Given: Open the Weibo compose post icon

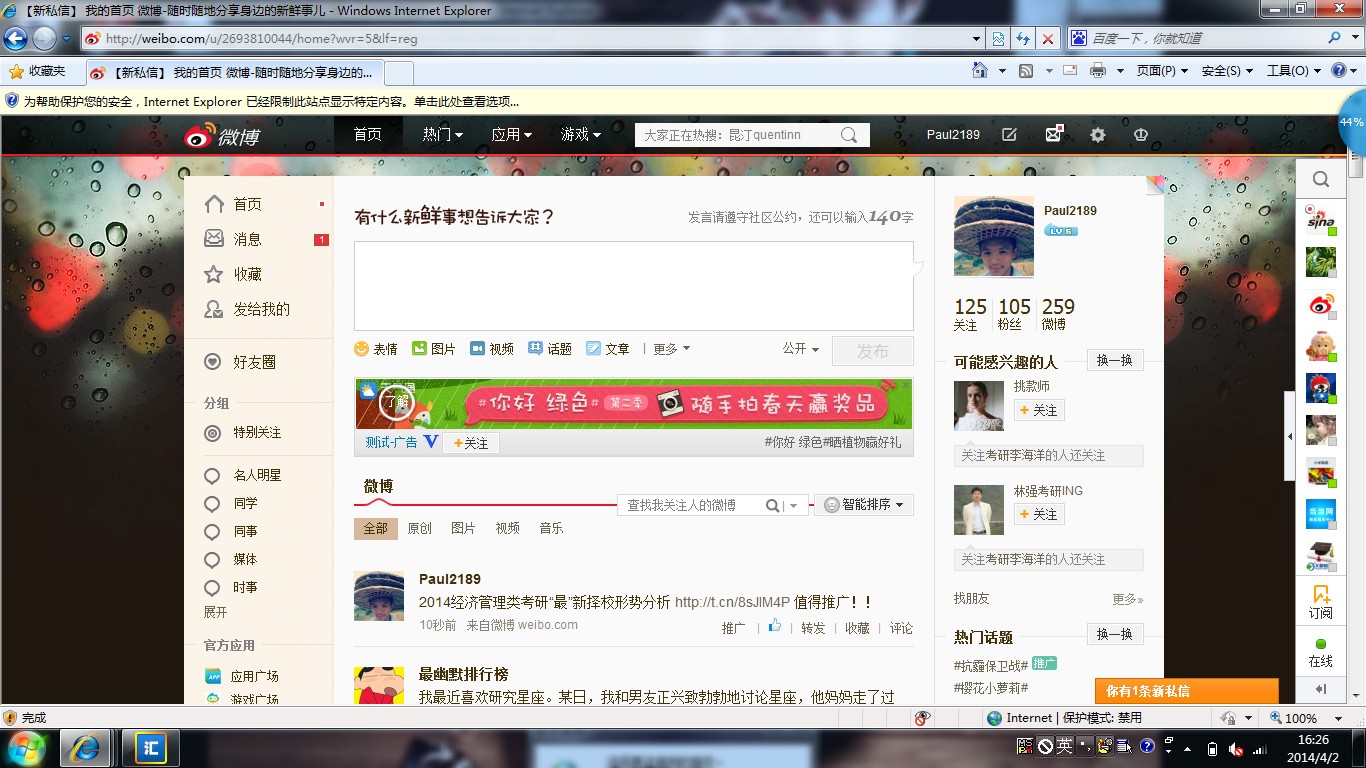Looking at the screenshot, I should click(x=1010, y=135).
